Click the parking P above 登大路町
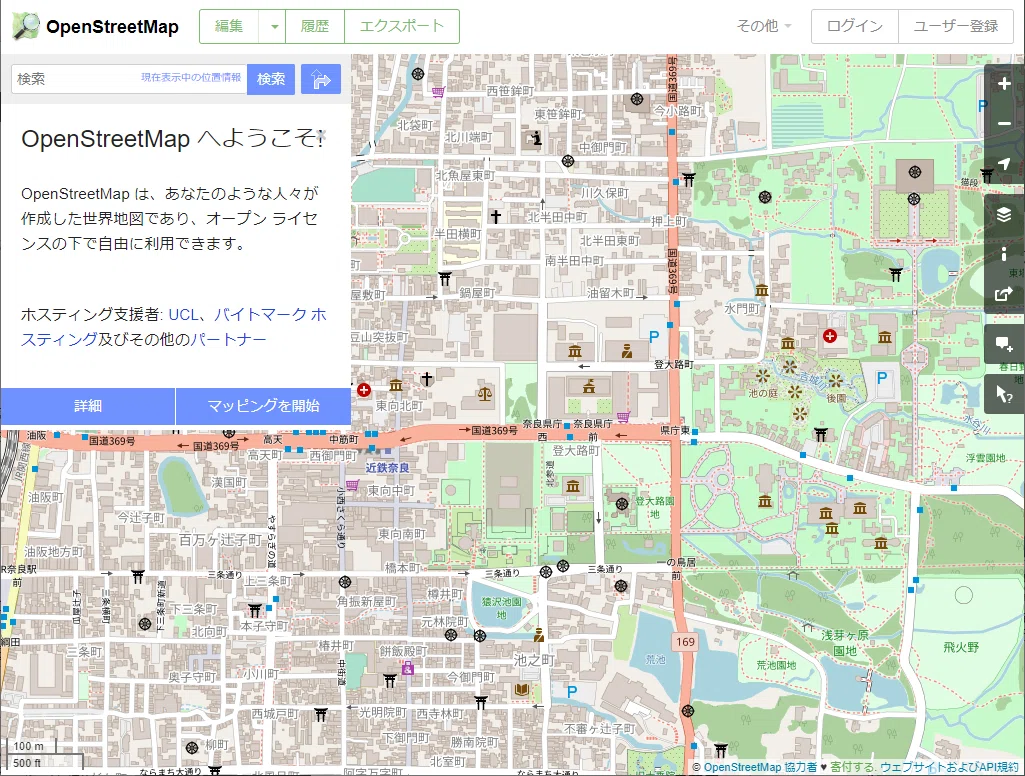 coord(654,337)
